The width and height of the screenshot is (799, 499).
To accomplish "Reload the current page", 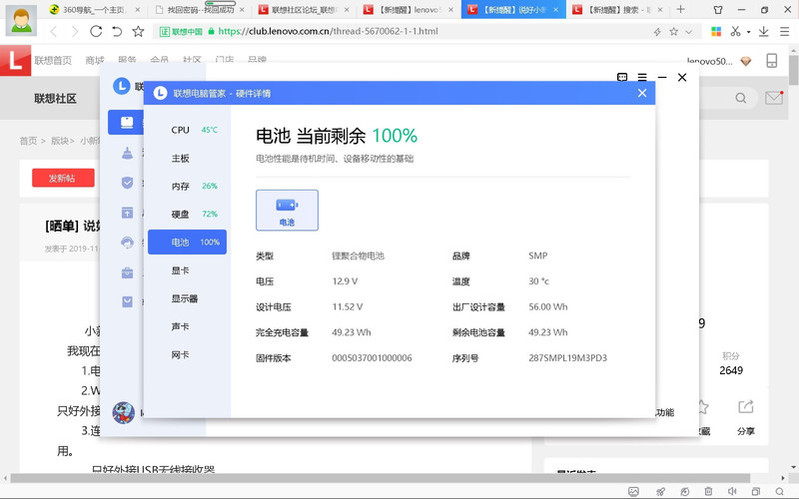I will (x=96, y=32).
